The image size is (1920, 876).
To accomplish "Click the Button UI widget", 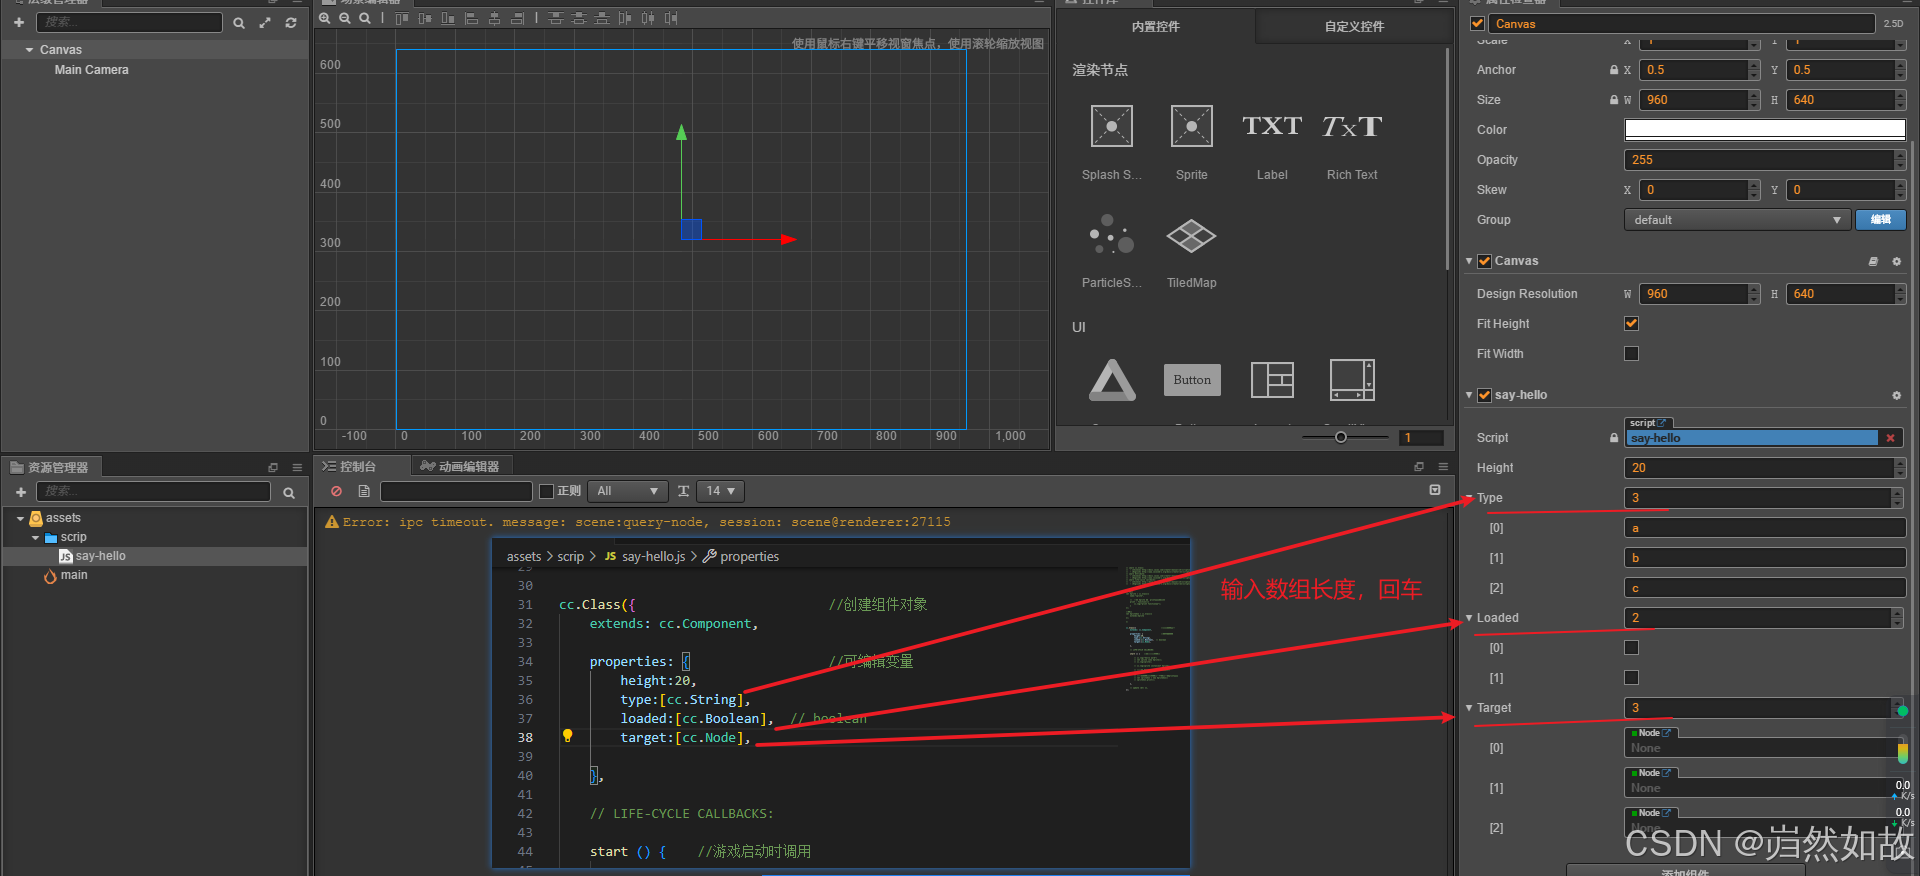I will tap(1192, 380).
